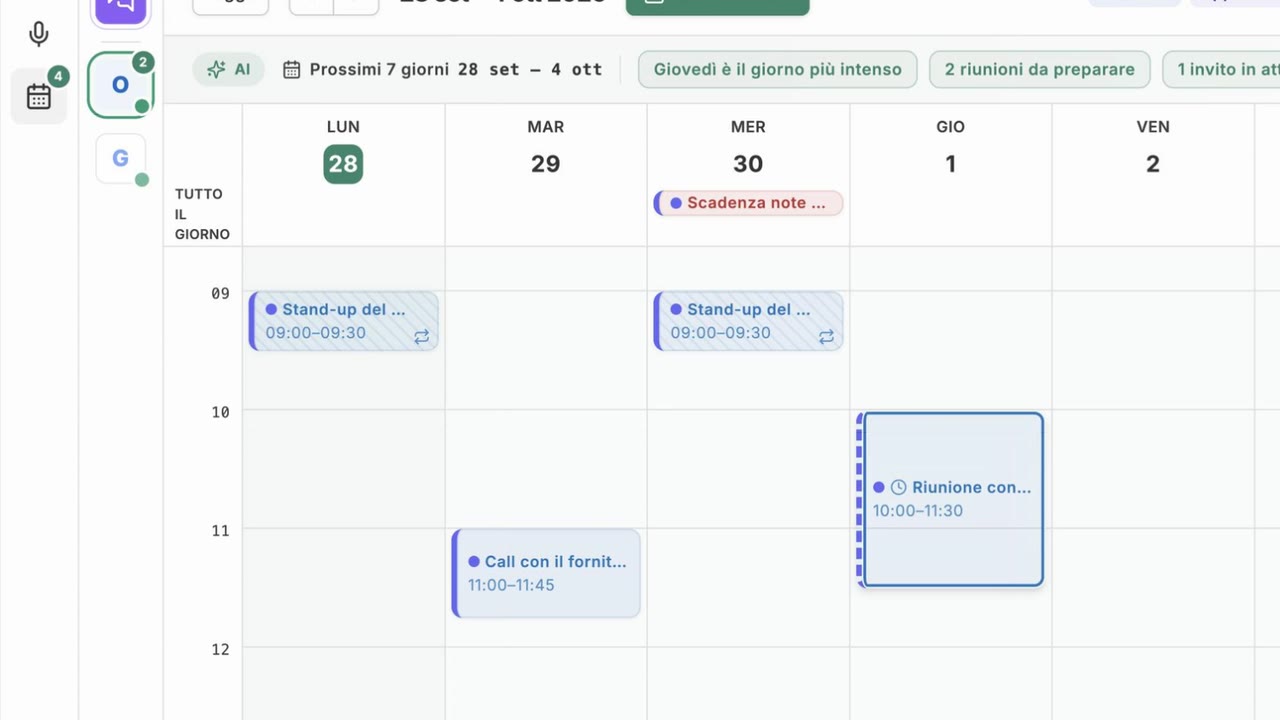
Task: Click the "09" hour label
Action: tap(220, 293)
